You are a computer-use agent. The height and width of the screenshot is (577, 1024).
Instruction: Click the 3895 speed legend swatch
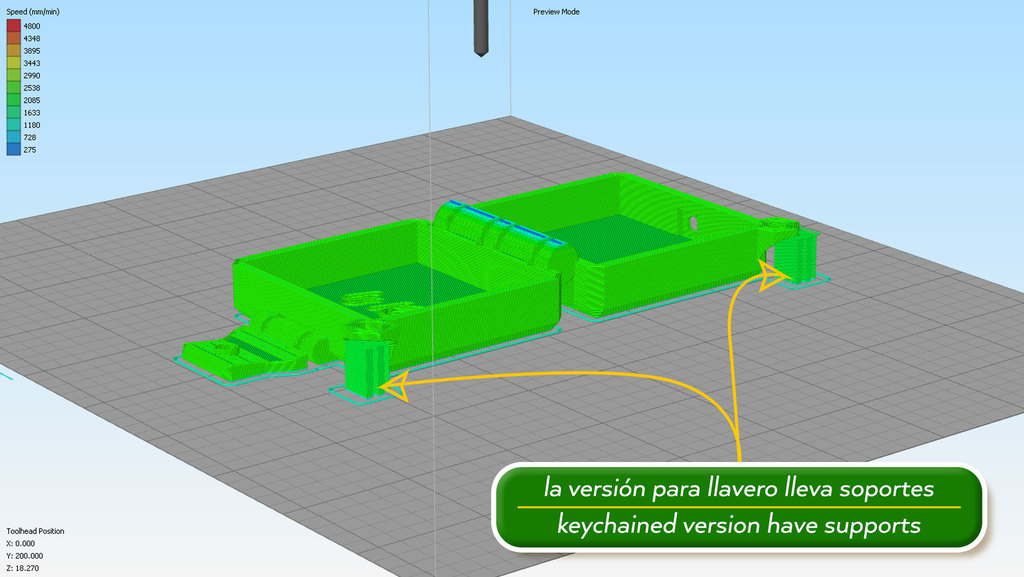point(14,50)
